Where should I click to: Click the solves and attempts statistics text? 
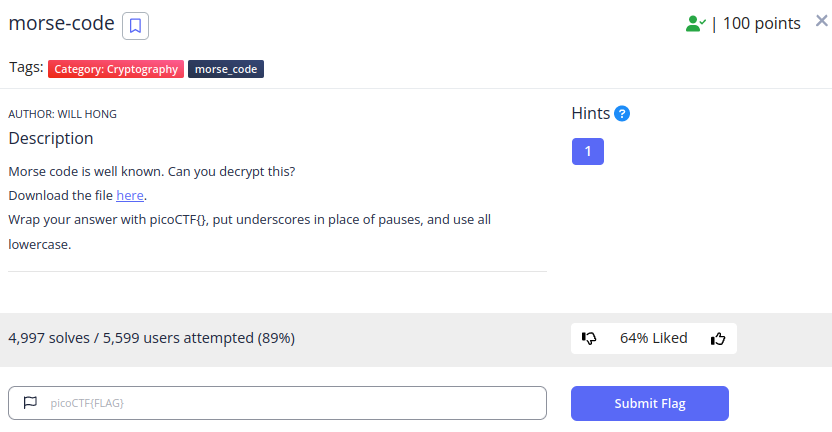(152, 338)
